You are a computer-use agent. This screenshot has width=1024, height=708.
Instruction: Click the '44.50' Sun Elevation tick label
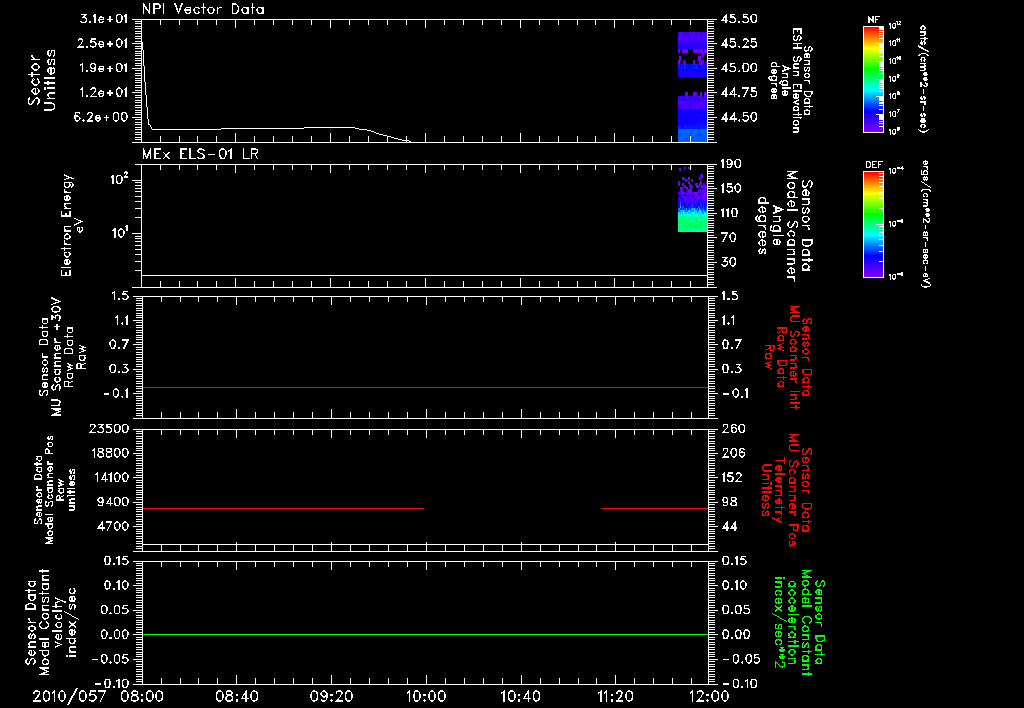click(x=739, y=118)
